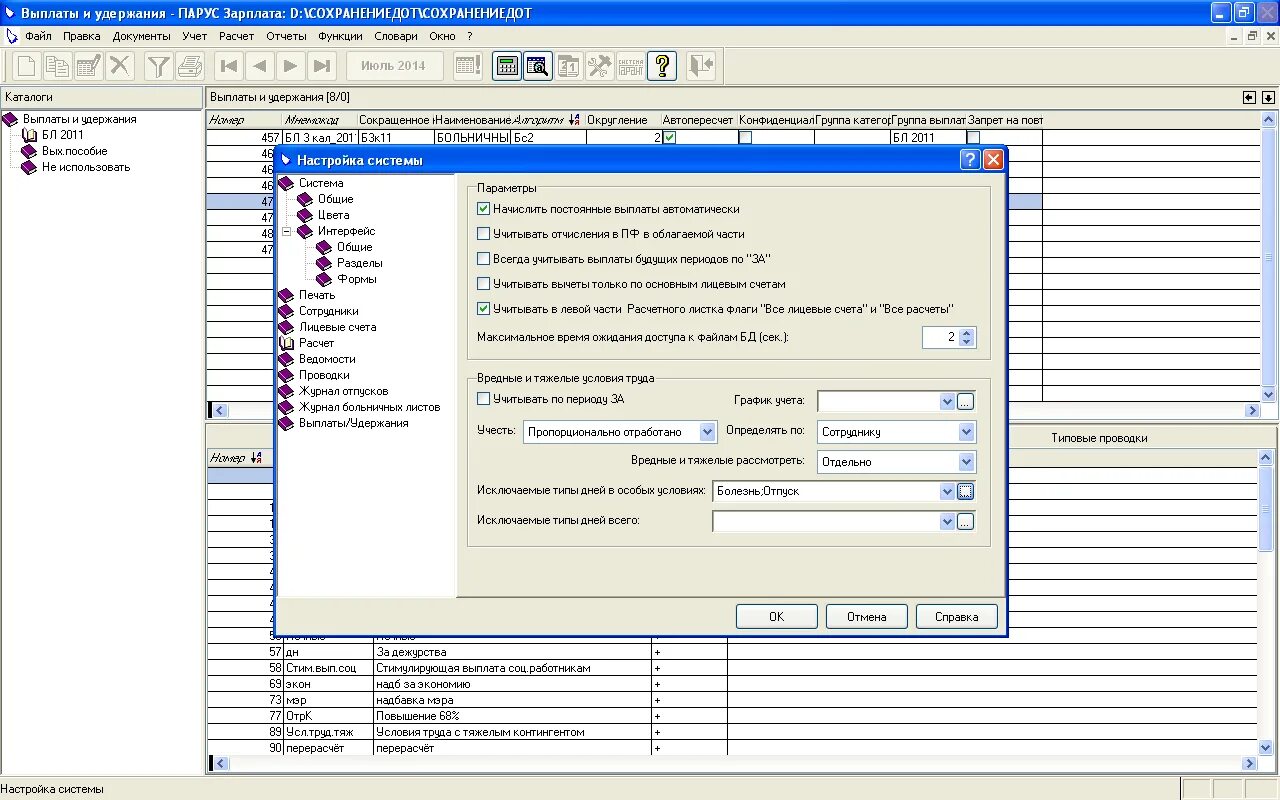Screen dimensions: 1280x800
Task: Go to first record toolbar arrow
Action: [x=229, y=66]
